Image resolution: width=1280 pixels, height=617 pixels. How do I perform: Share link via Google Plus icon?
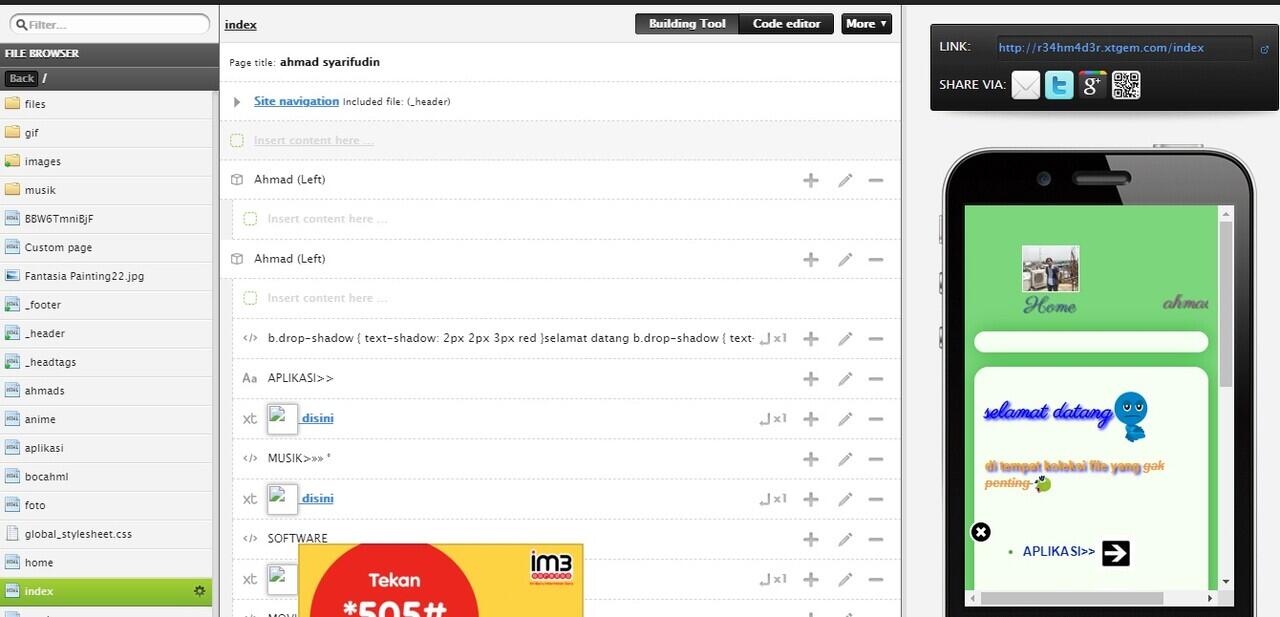[1092, 85]
